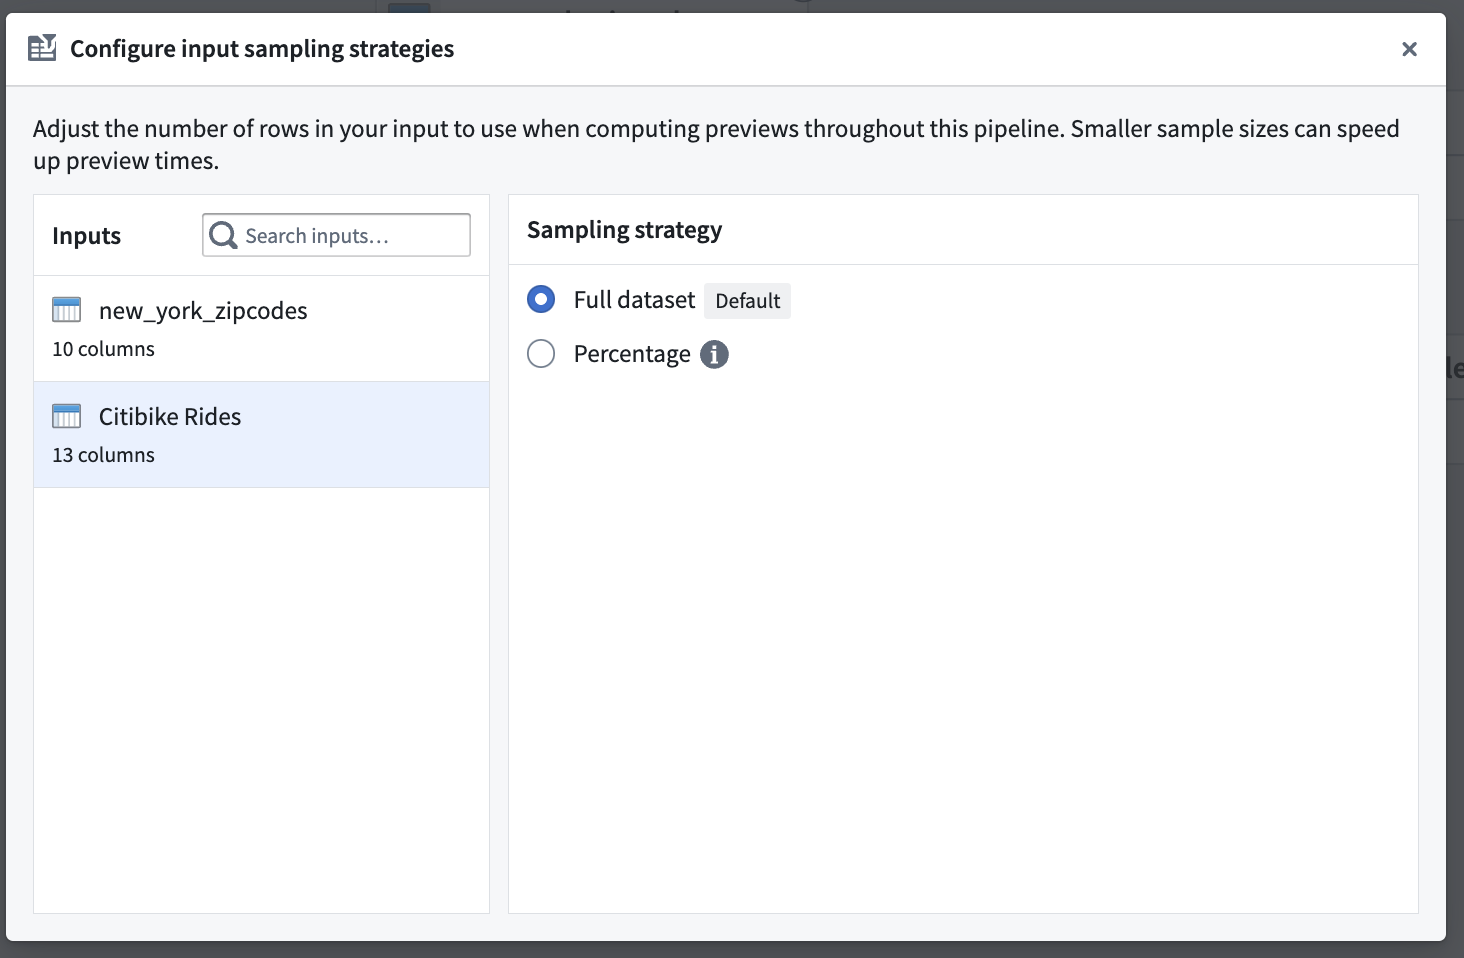This screenshot has height=958, width=1464.
Task: Click the 13 columns label under Citibike Rides
Action: click(104, 455)
